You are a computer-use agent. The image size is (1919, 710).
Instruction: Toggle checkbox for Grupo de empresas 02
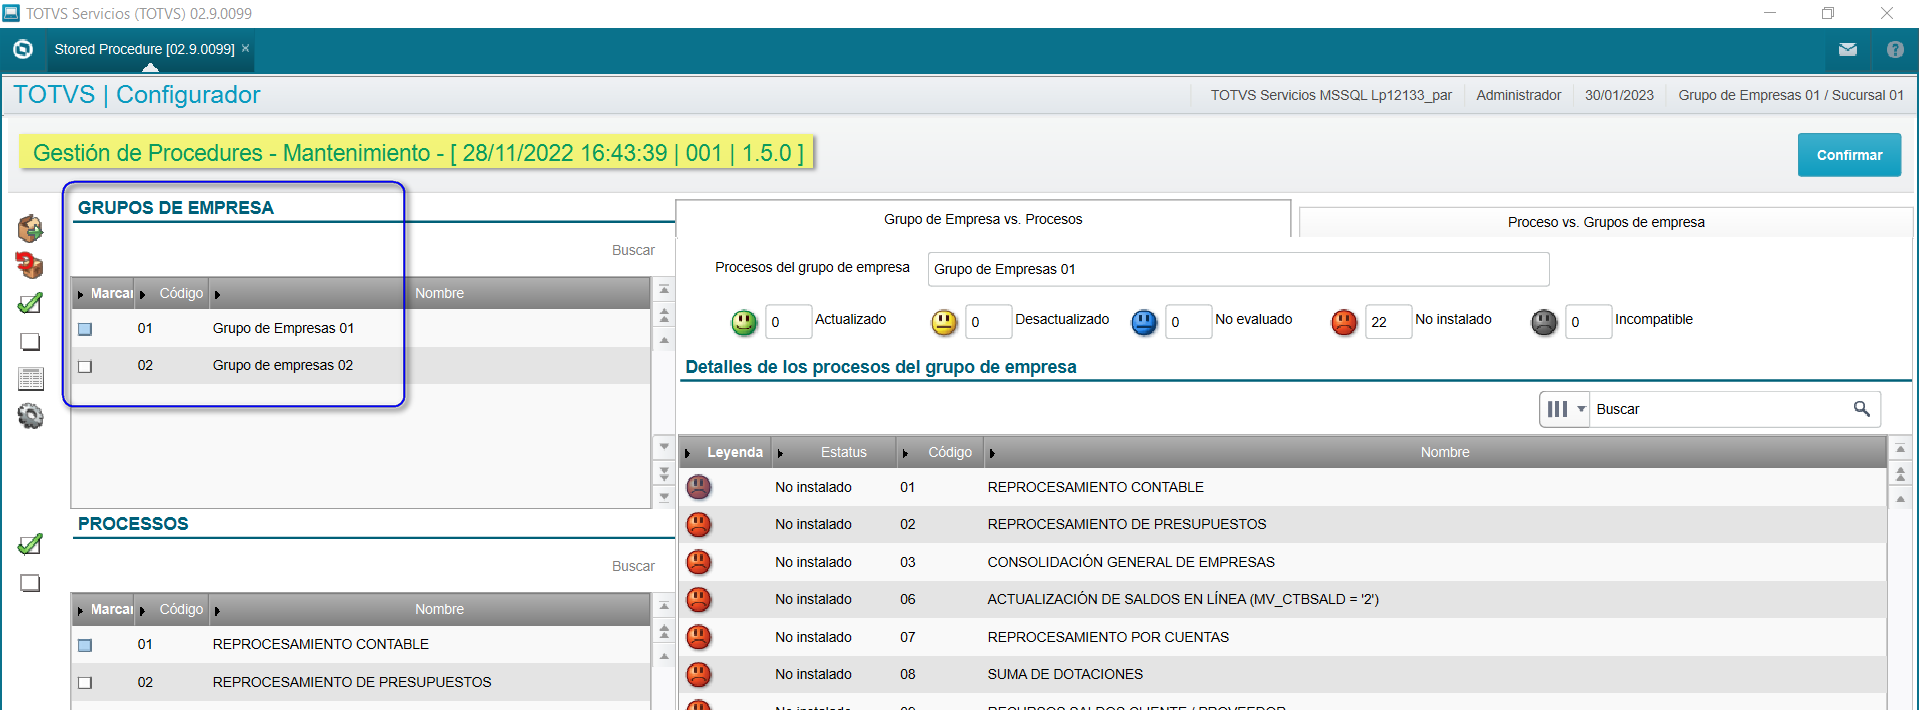point(85,366)
